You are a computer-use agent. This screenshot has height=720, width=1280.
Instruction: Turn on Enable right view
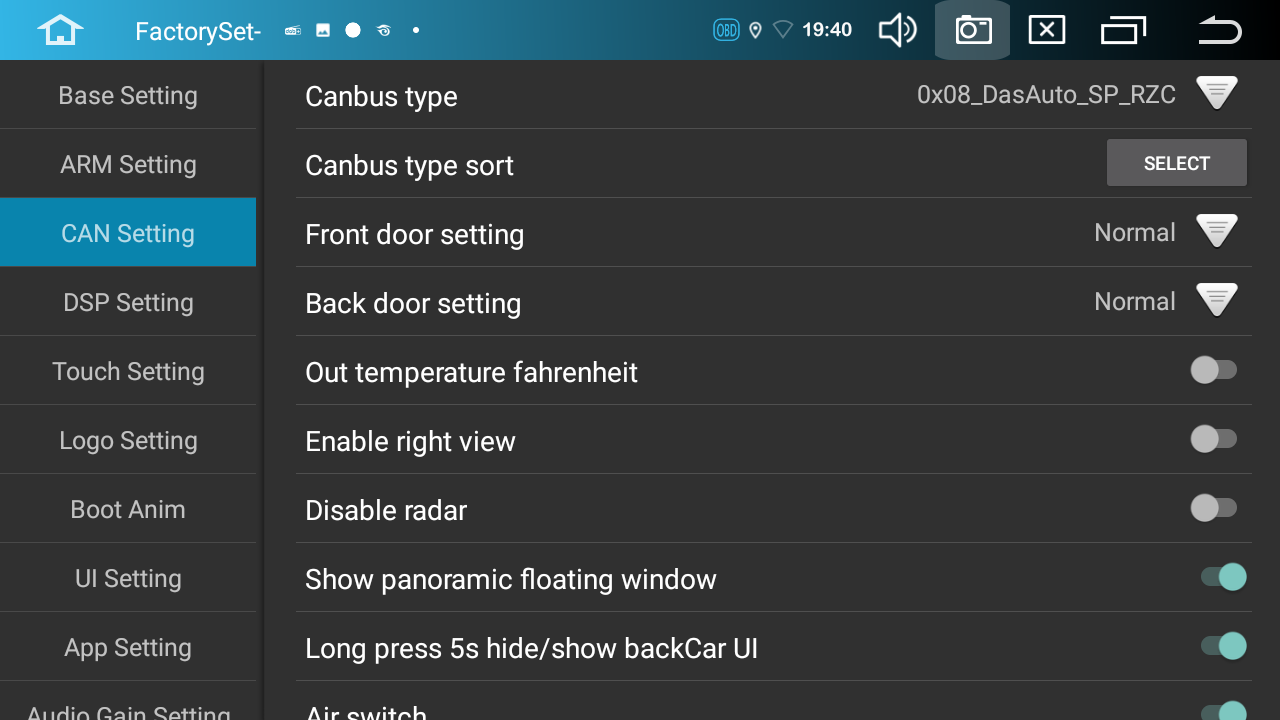1214,439
